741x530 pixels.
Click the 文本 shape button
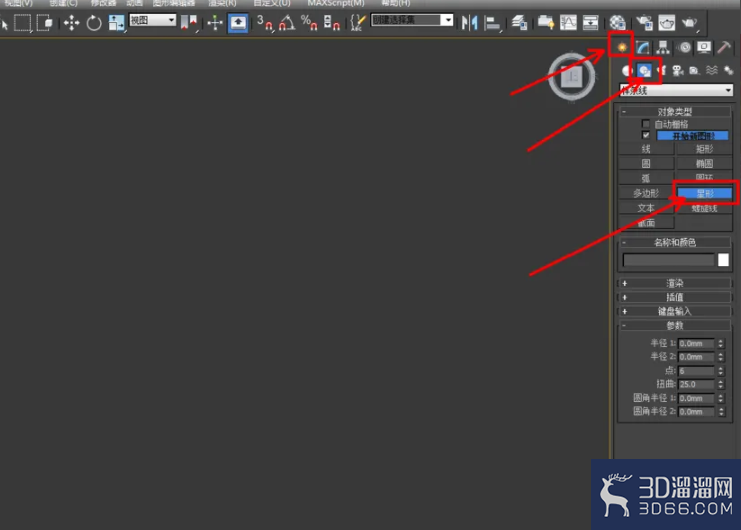point(646,208)
